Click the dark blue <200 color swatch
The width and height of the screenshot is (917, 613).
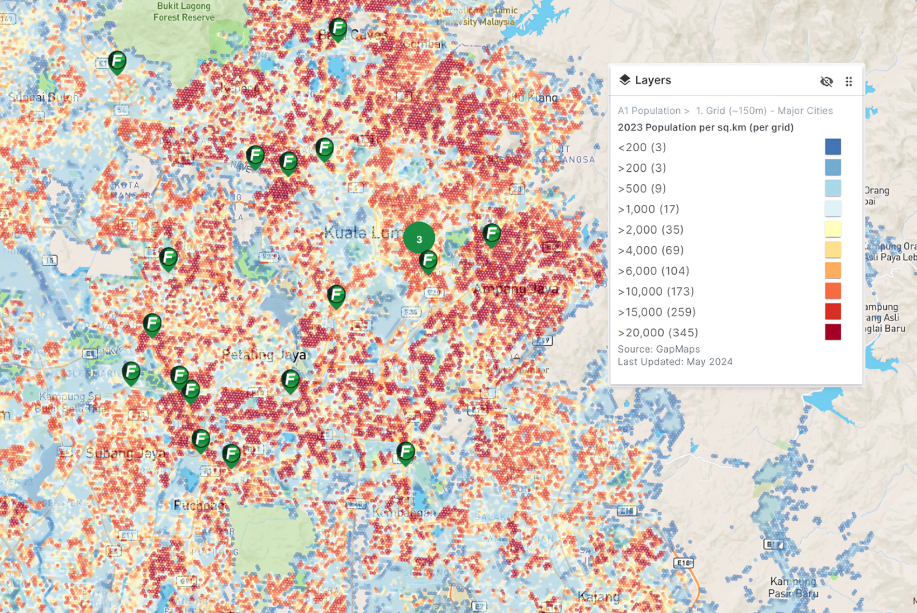tap(832, 147)
